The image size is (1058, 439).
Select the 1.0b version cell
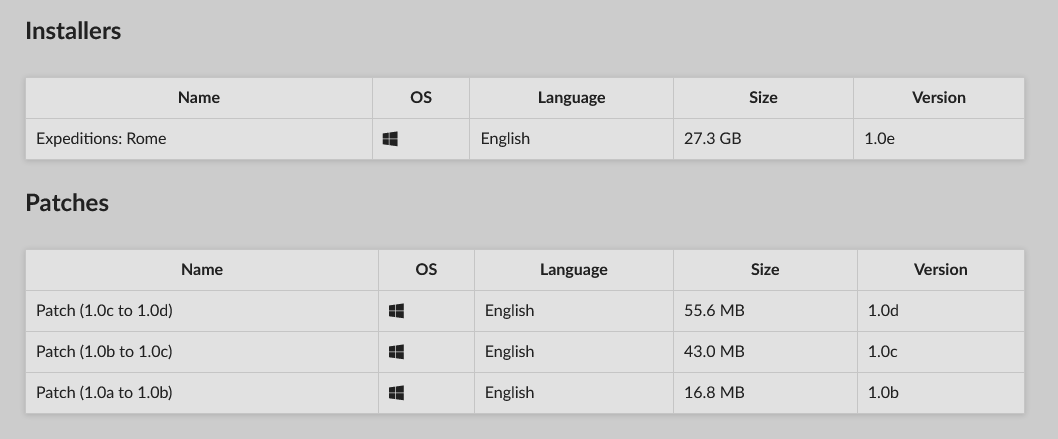pos(883,393)
